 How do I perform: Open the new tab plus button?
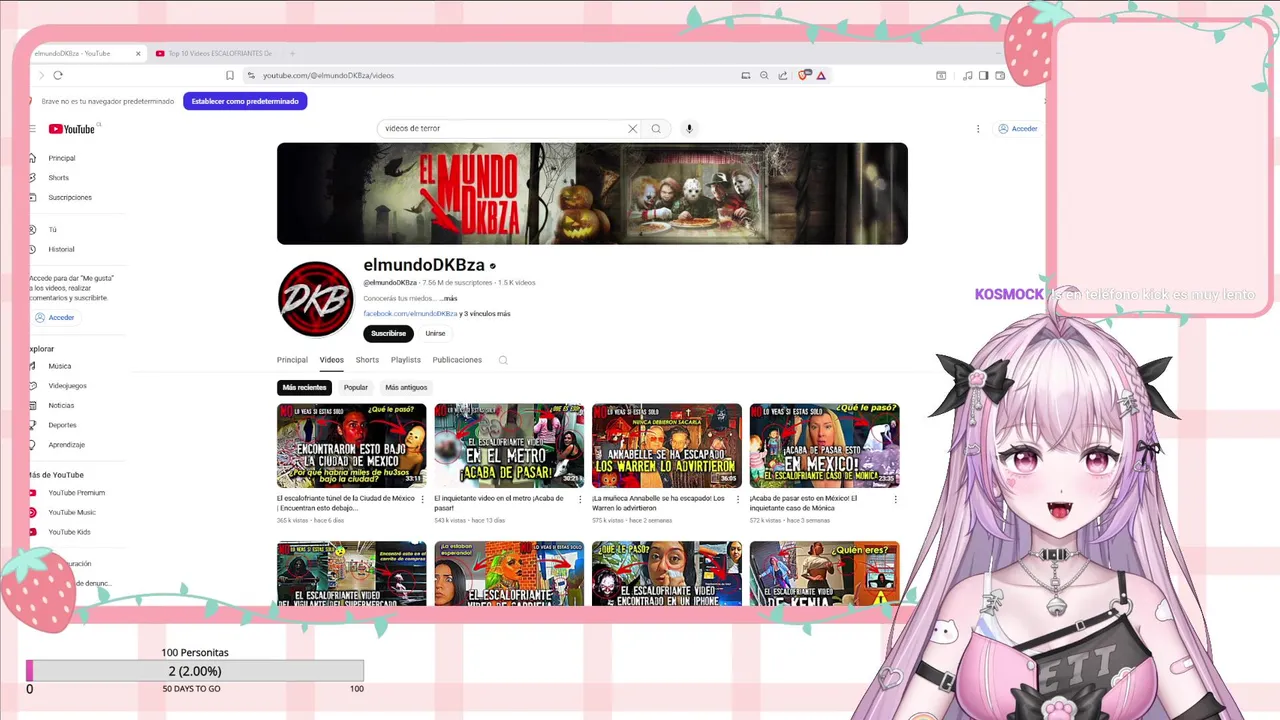pyautogui.click(x=292, y=53)
